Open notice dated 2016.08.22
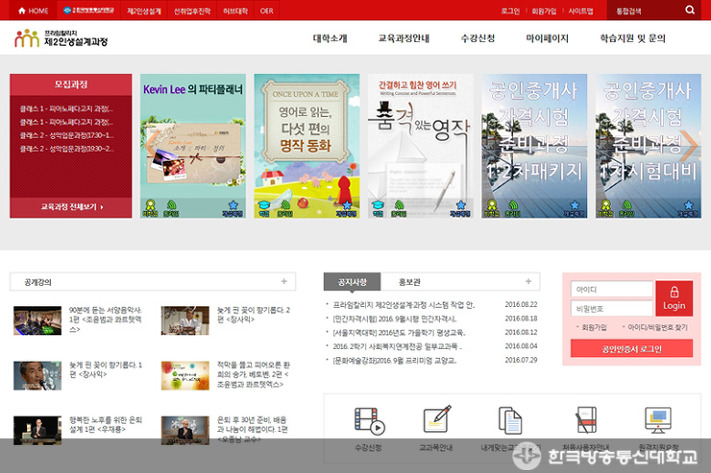The height and width of the screenshot is (473, 711). (x=404, y=305)
